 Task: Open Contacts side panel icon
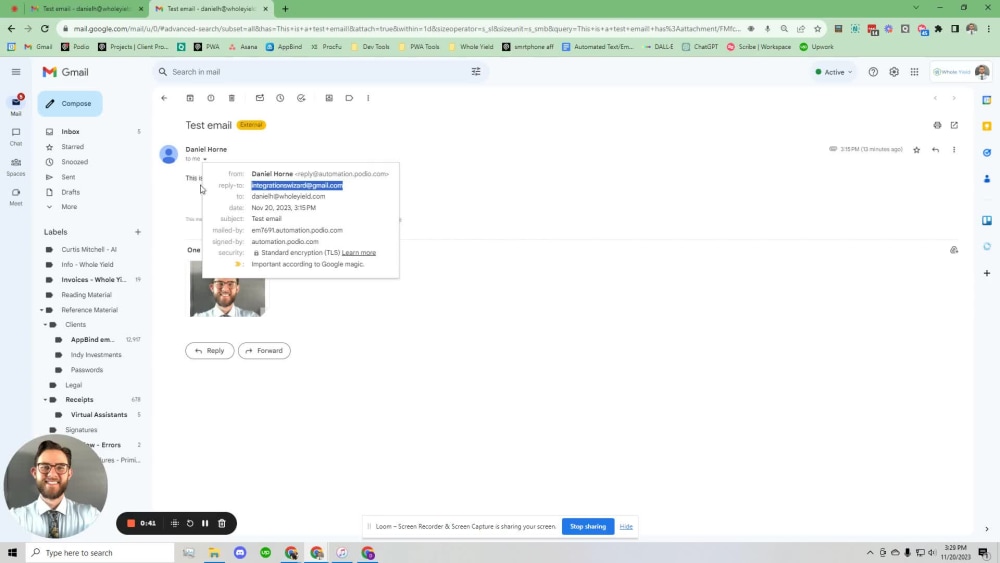(x=987, y=179)
